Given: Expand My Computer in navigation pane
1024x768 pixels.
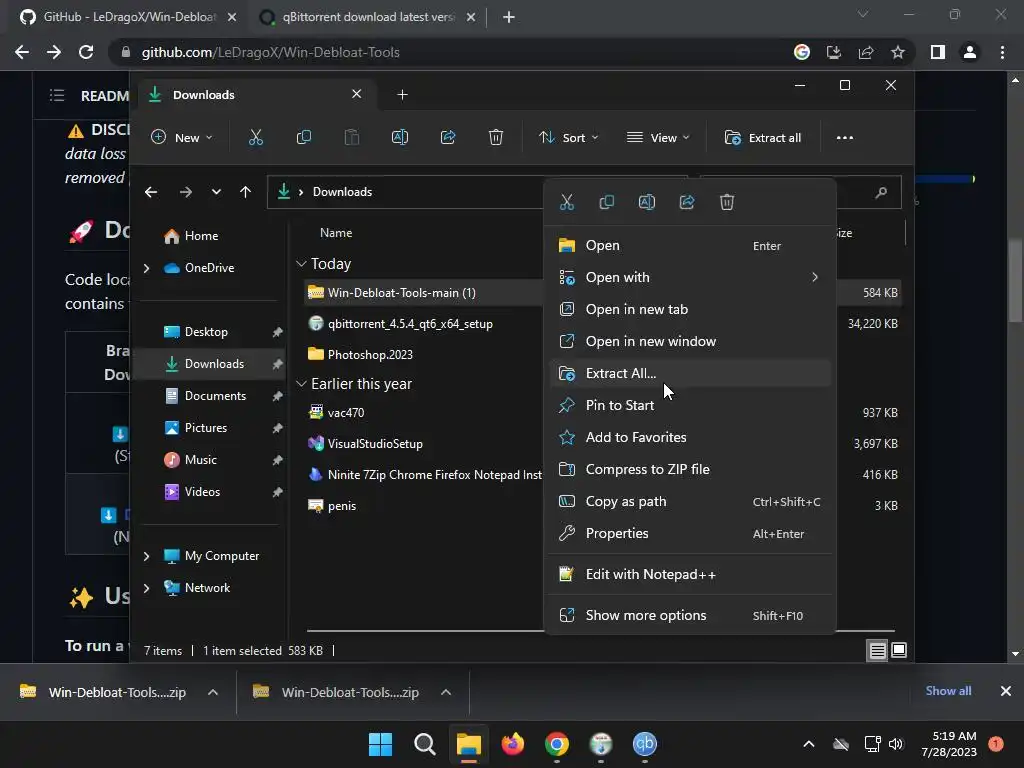Looking at the screenshot, I should [146, 556].
